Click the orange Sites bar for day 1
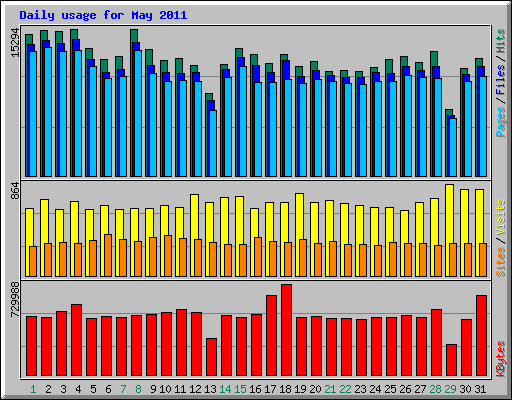 (33, 261)
